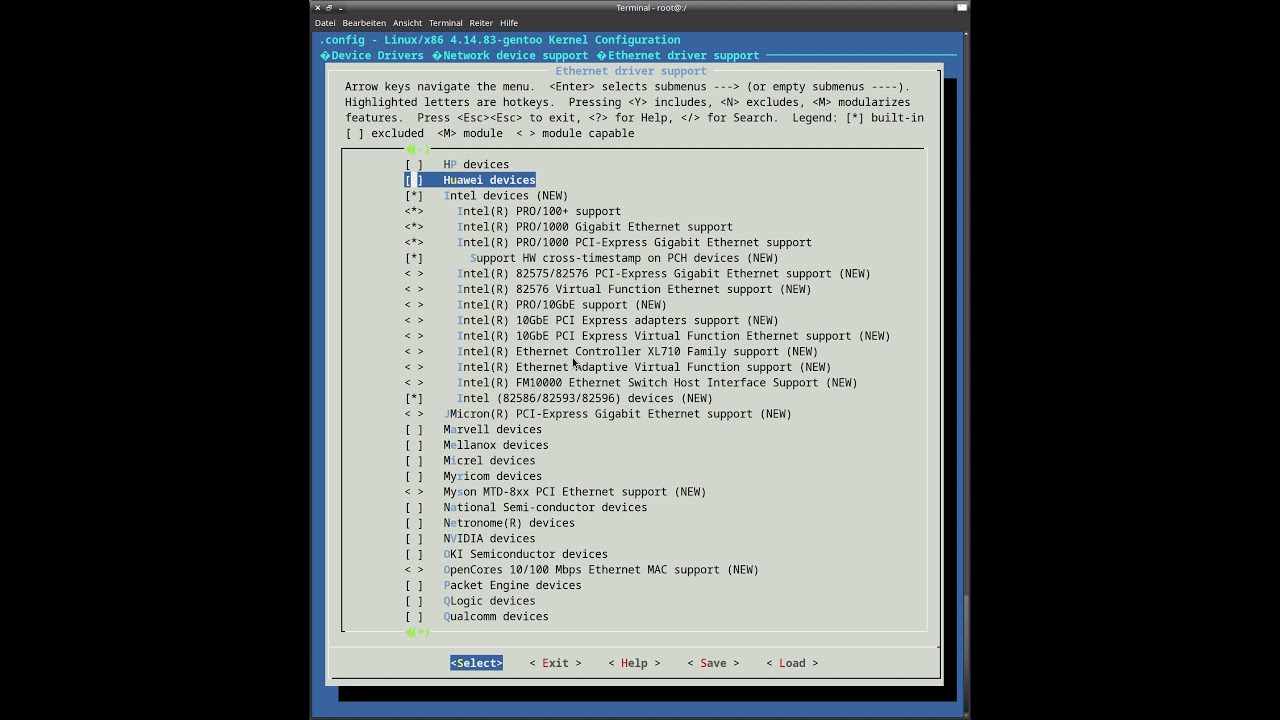Screen dimensions: 1280x720
Task: Toggle Micrel devices checkbox
Action: 414,461
